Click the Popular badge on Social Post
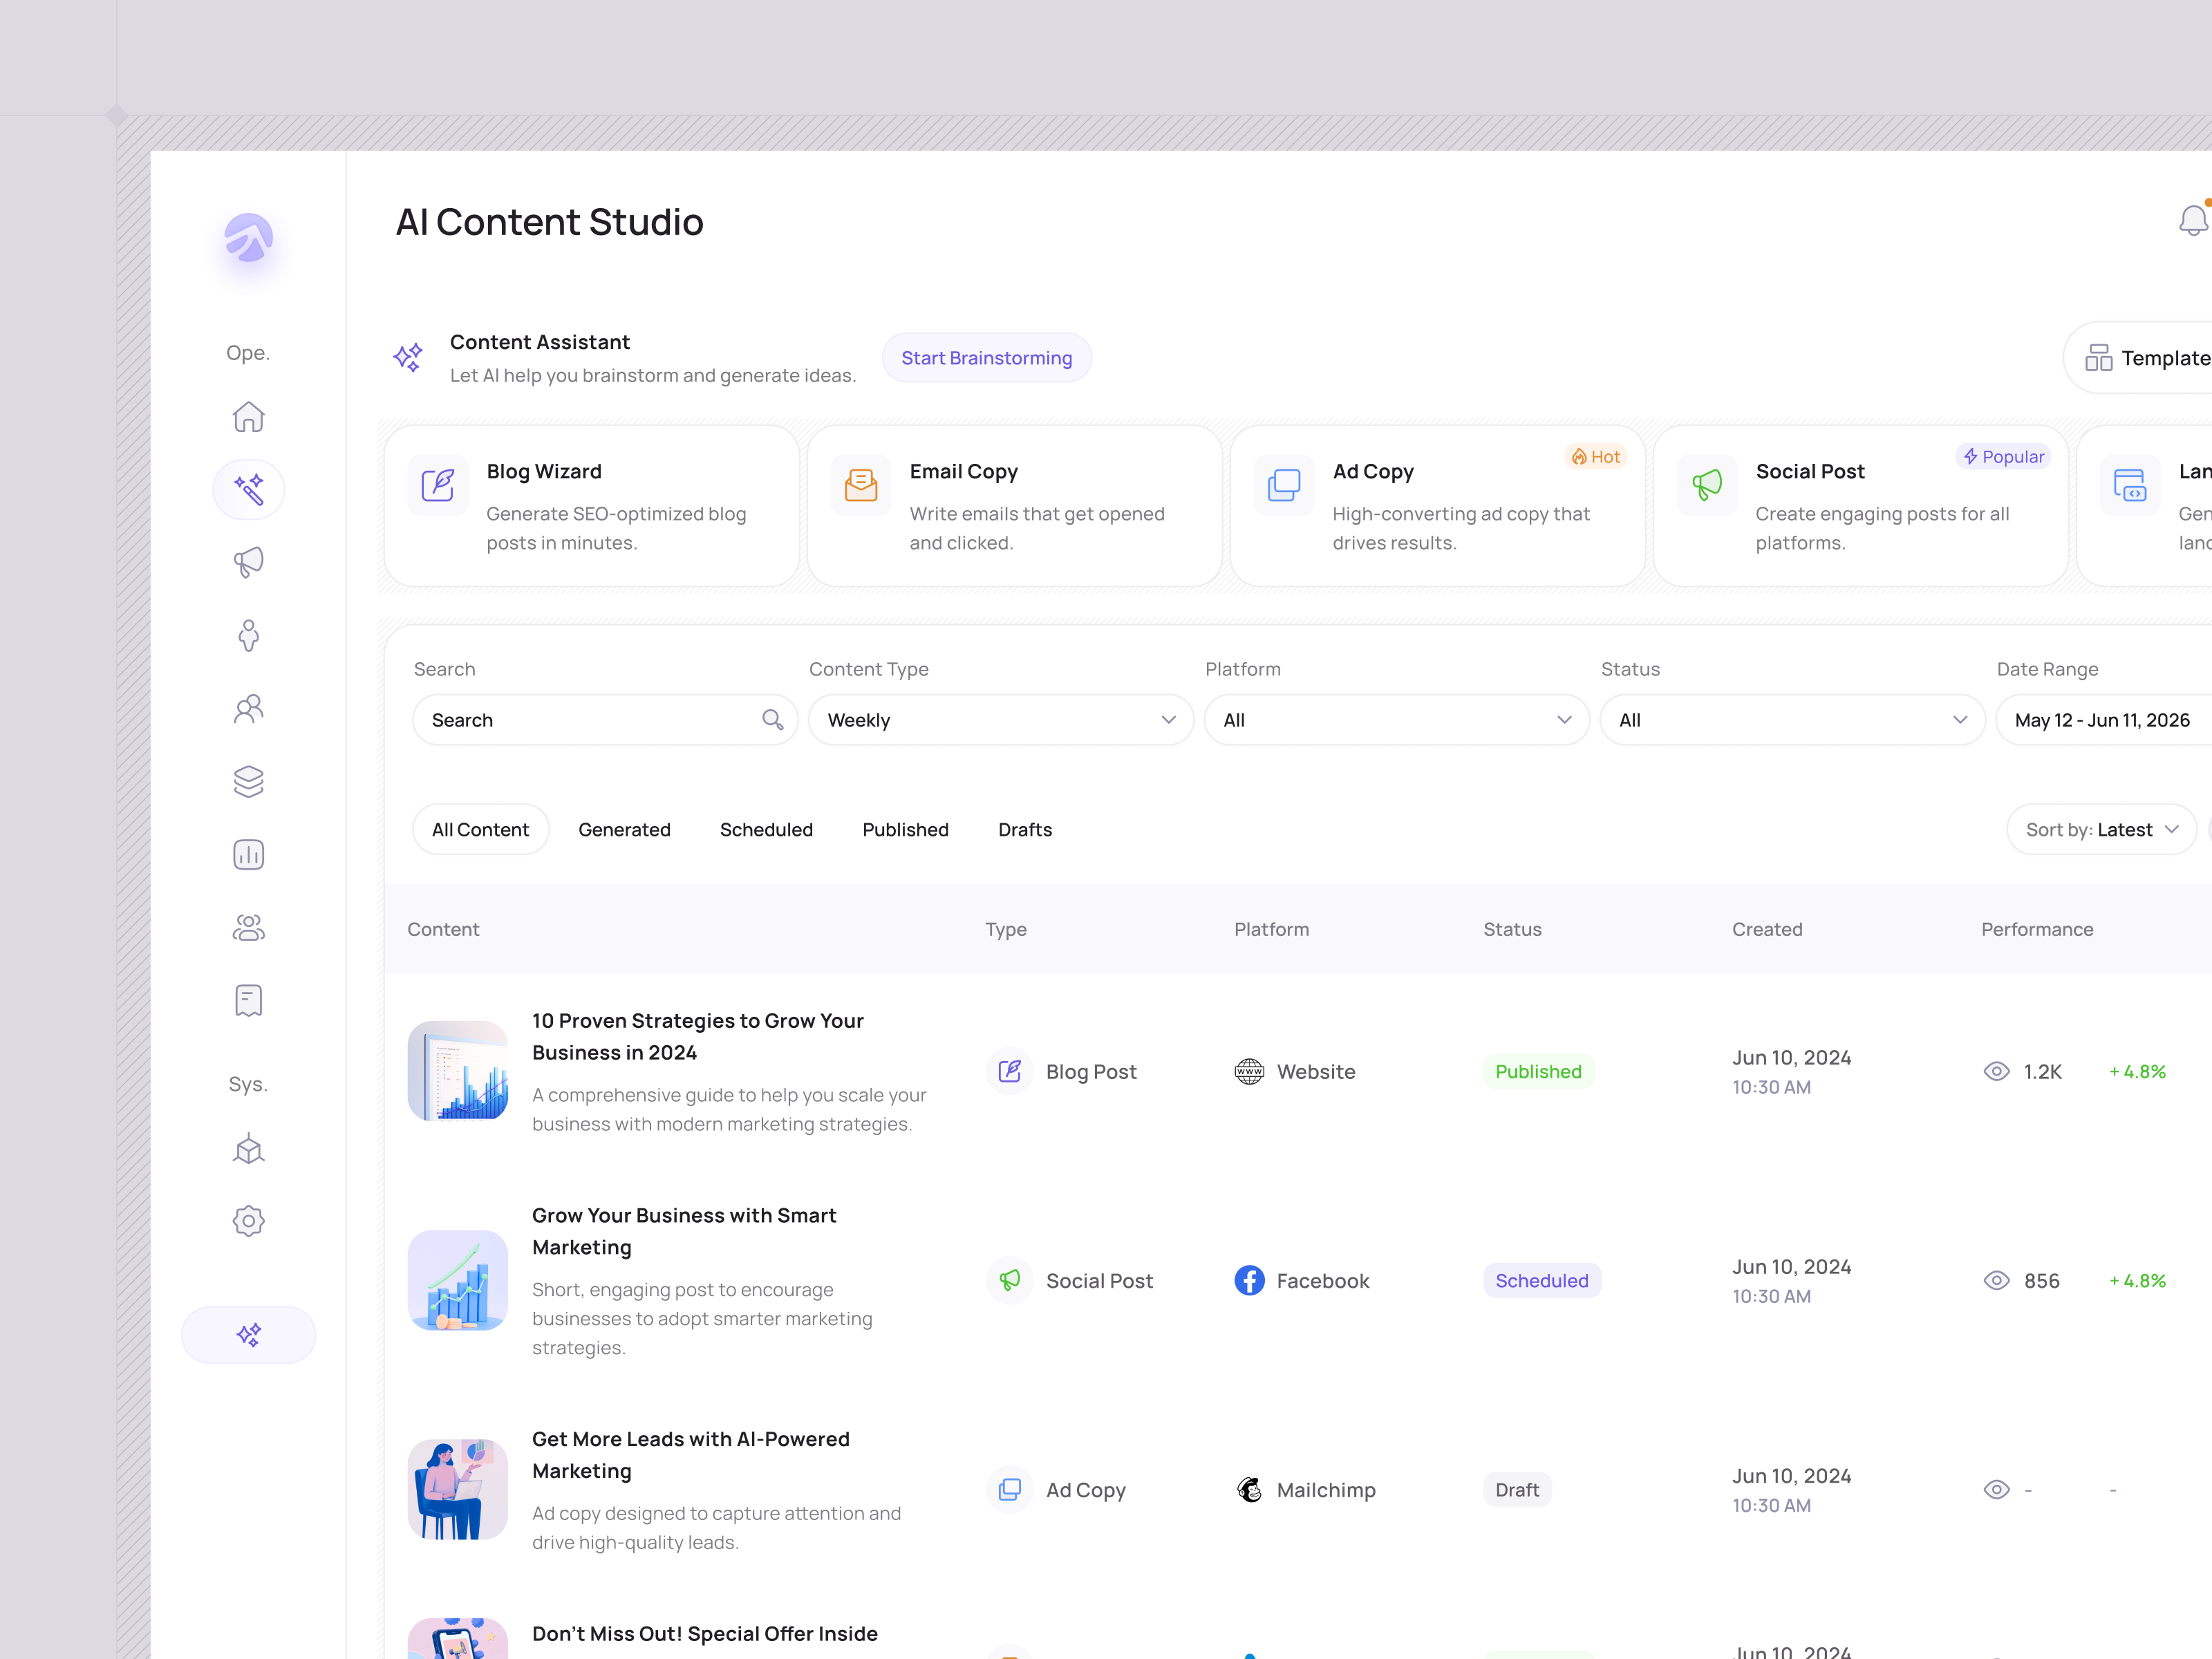Image resolution: width=2212 pixels, height=1659 pixels. pos(2003,456)
